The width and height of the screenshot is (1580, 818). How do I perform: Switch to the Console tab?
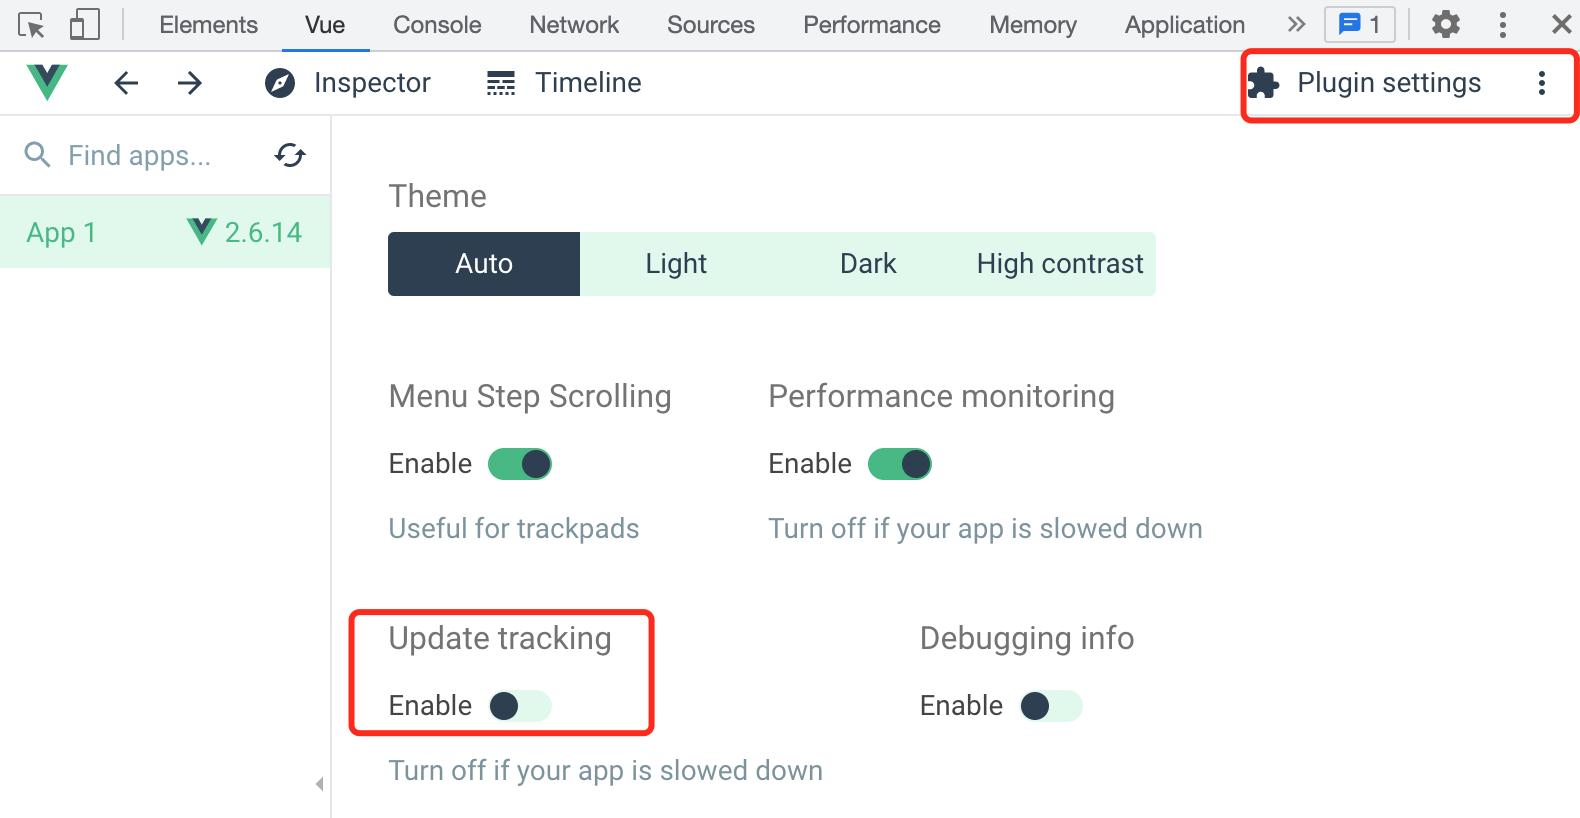tap(436, 24)
